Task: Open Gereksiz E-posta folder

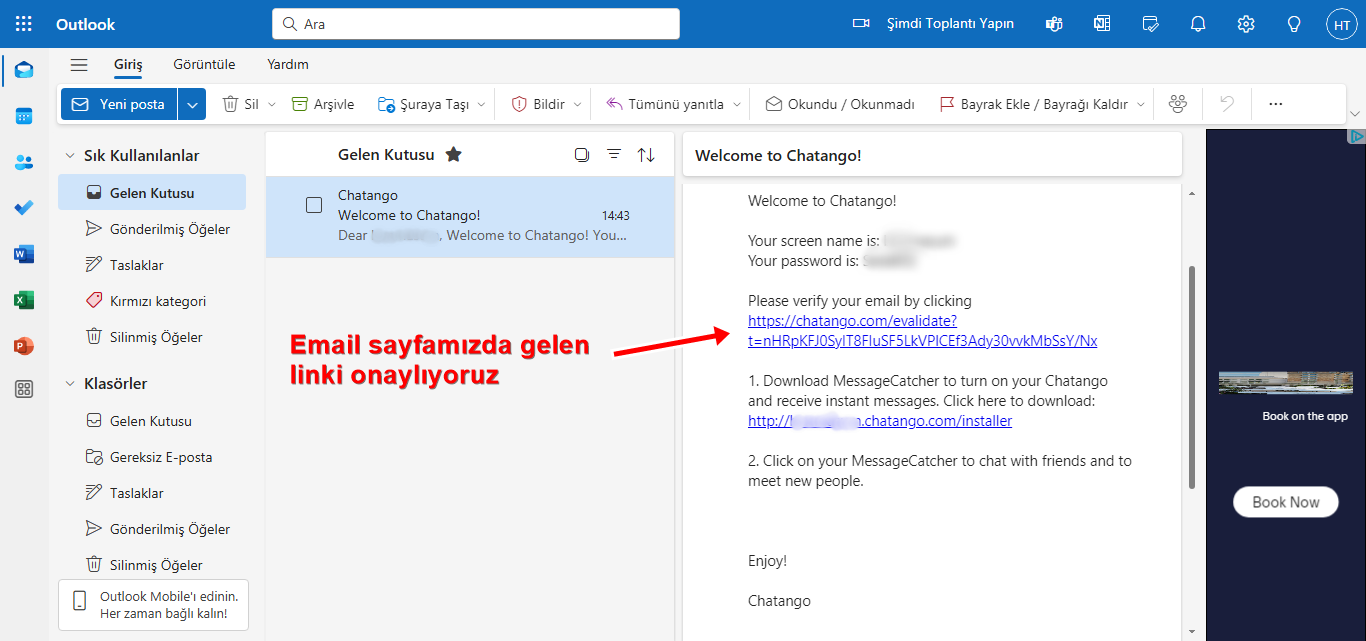Action: (152, 457)
